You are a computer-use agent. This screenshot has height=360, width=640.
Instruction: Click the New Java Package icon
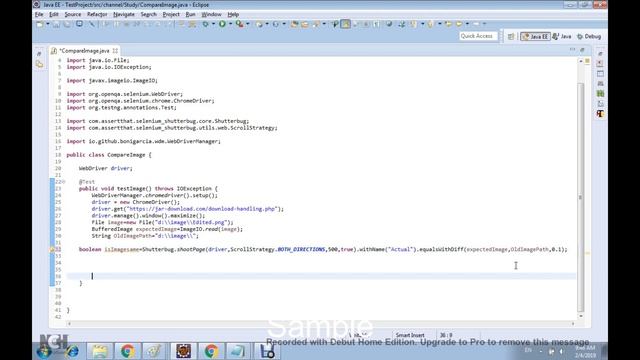click(259, 24)
